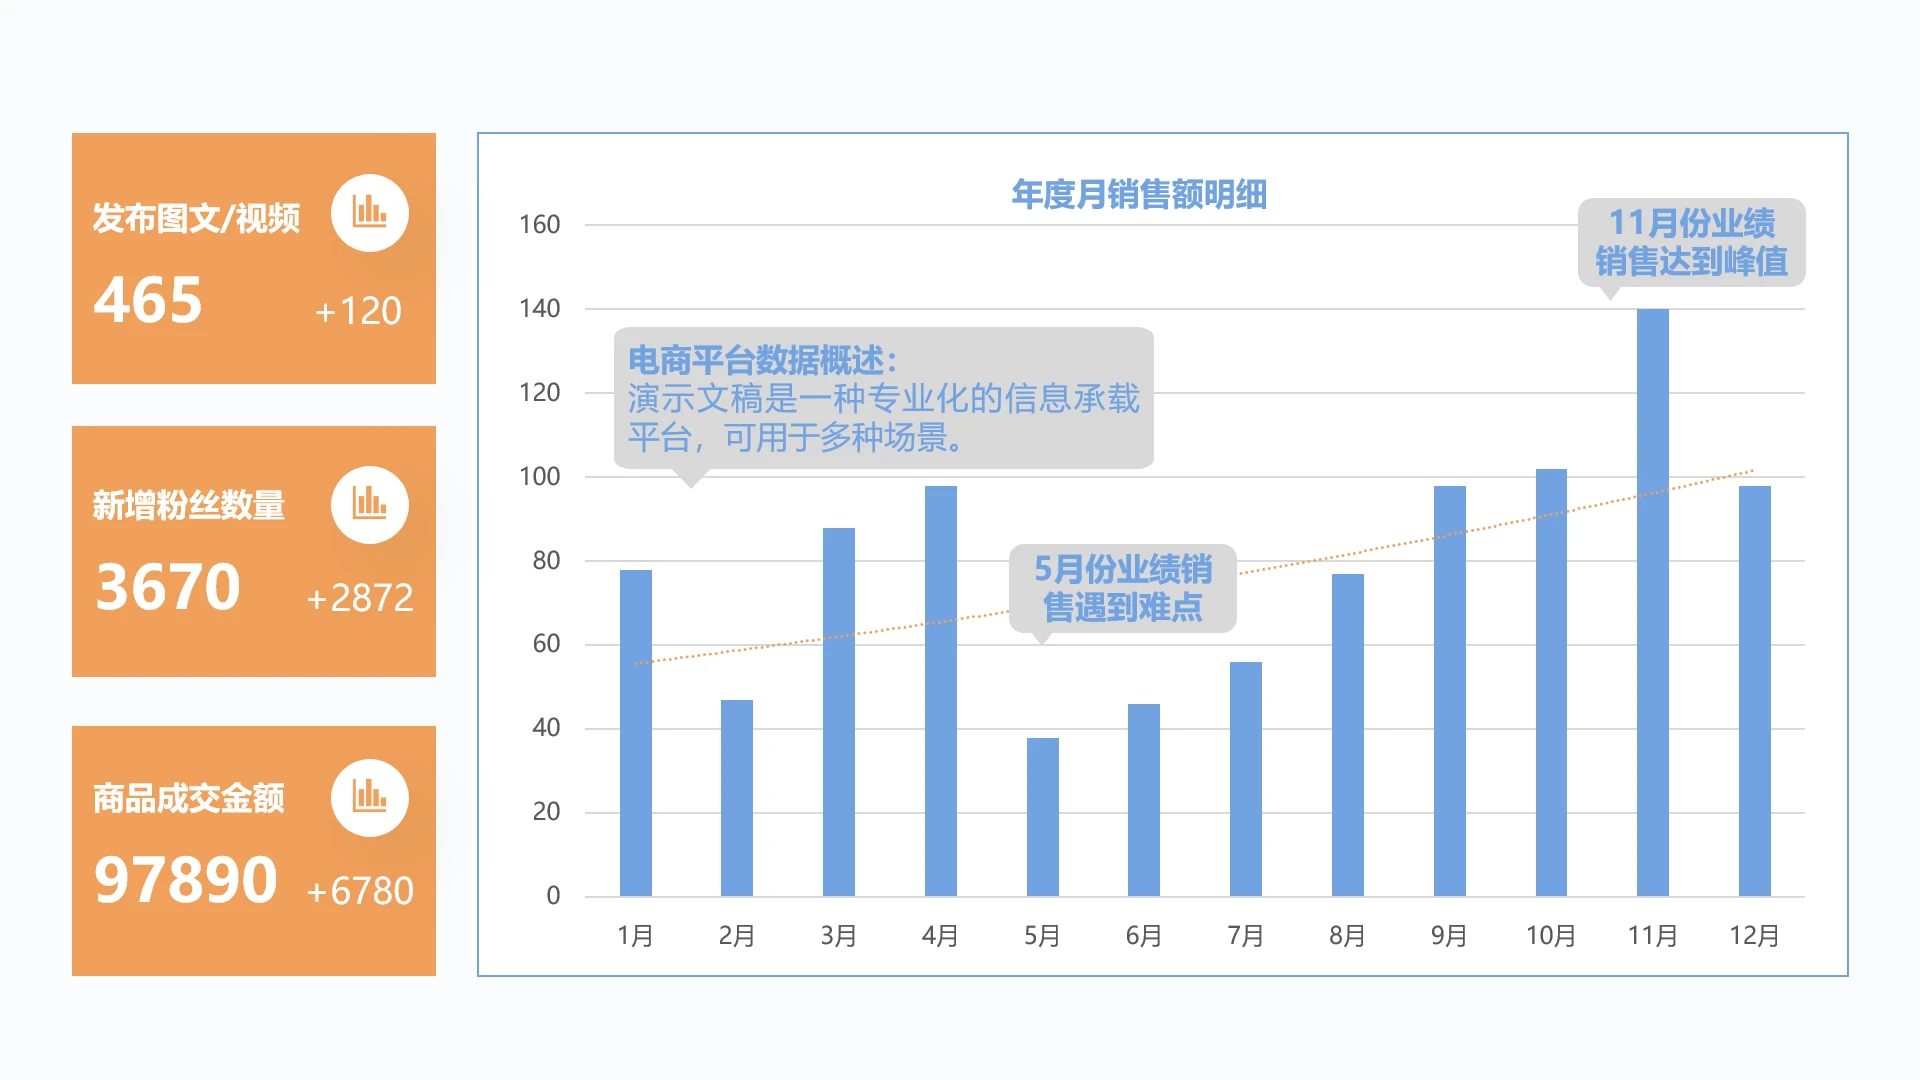Click the value 465 on the first card
This screenshot has width=1920, height=1080.
(146, 300)
